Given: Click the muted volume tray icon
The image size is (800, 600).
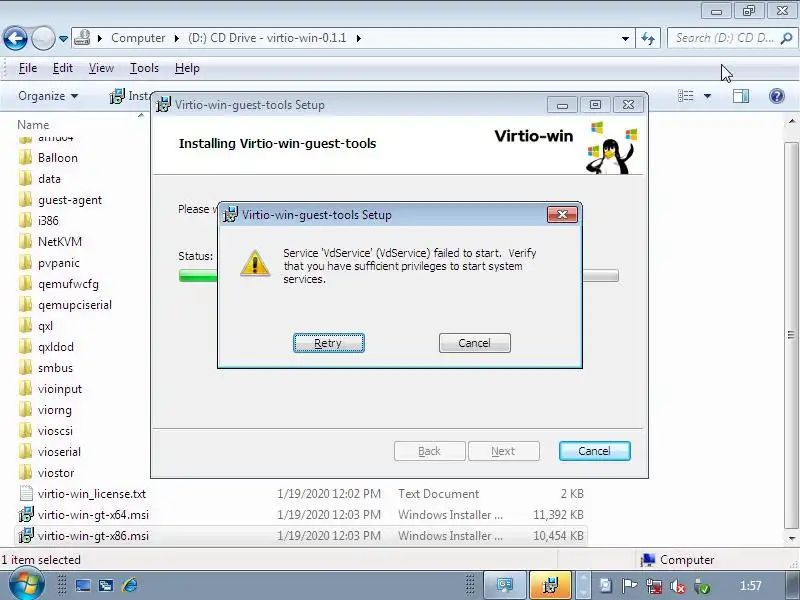Looking at the screenshot, I should [x=678, y=587].
